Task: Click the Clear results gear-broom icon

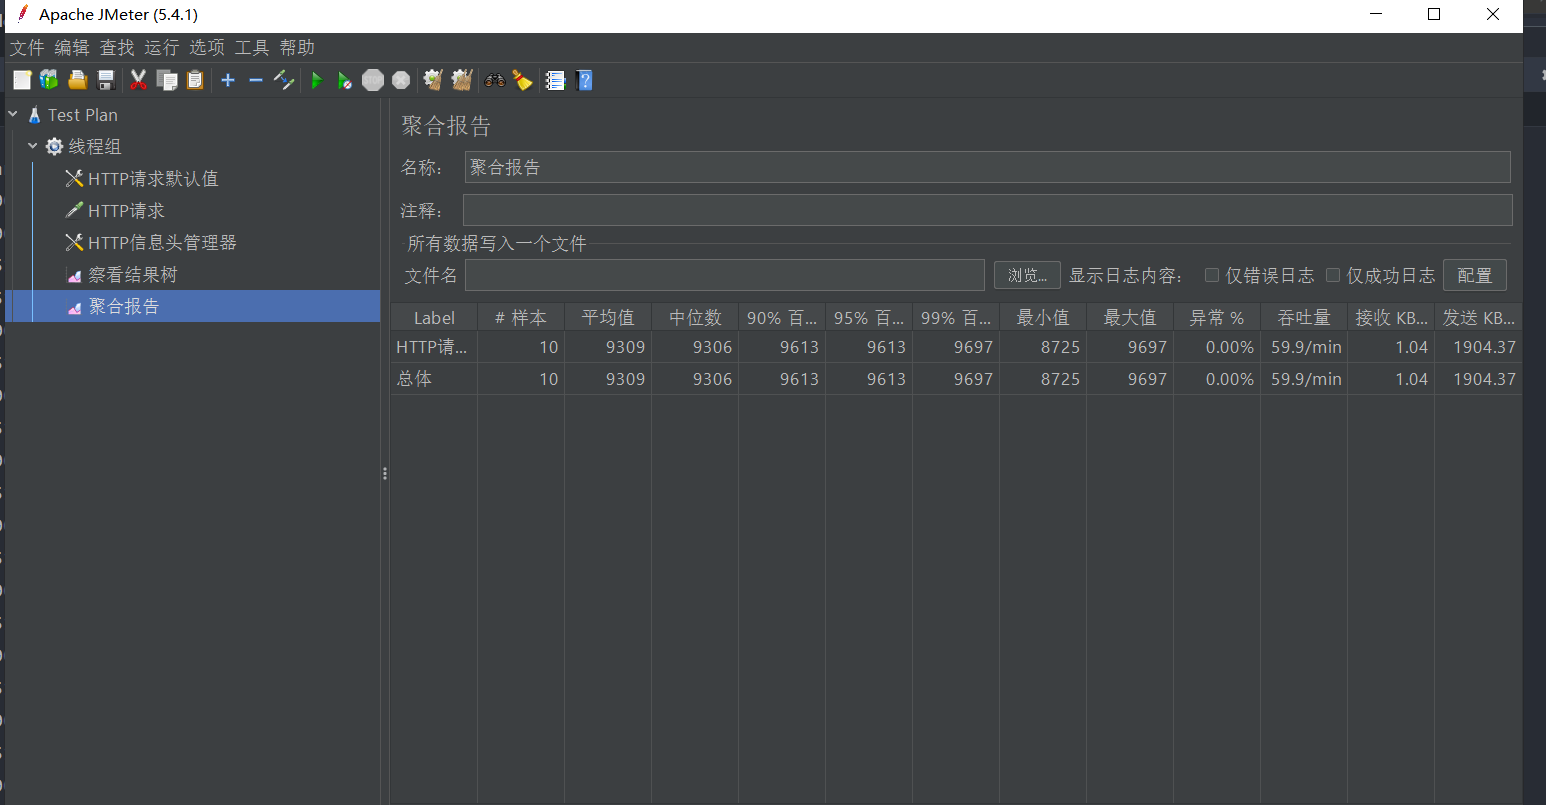Action: coord(433,80)
